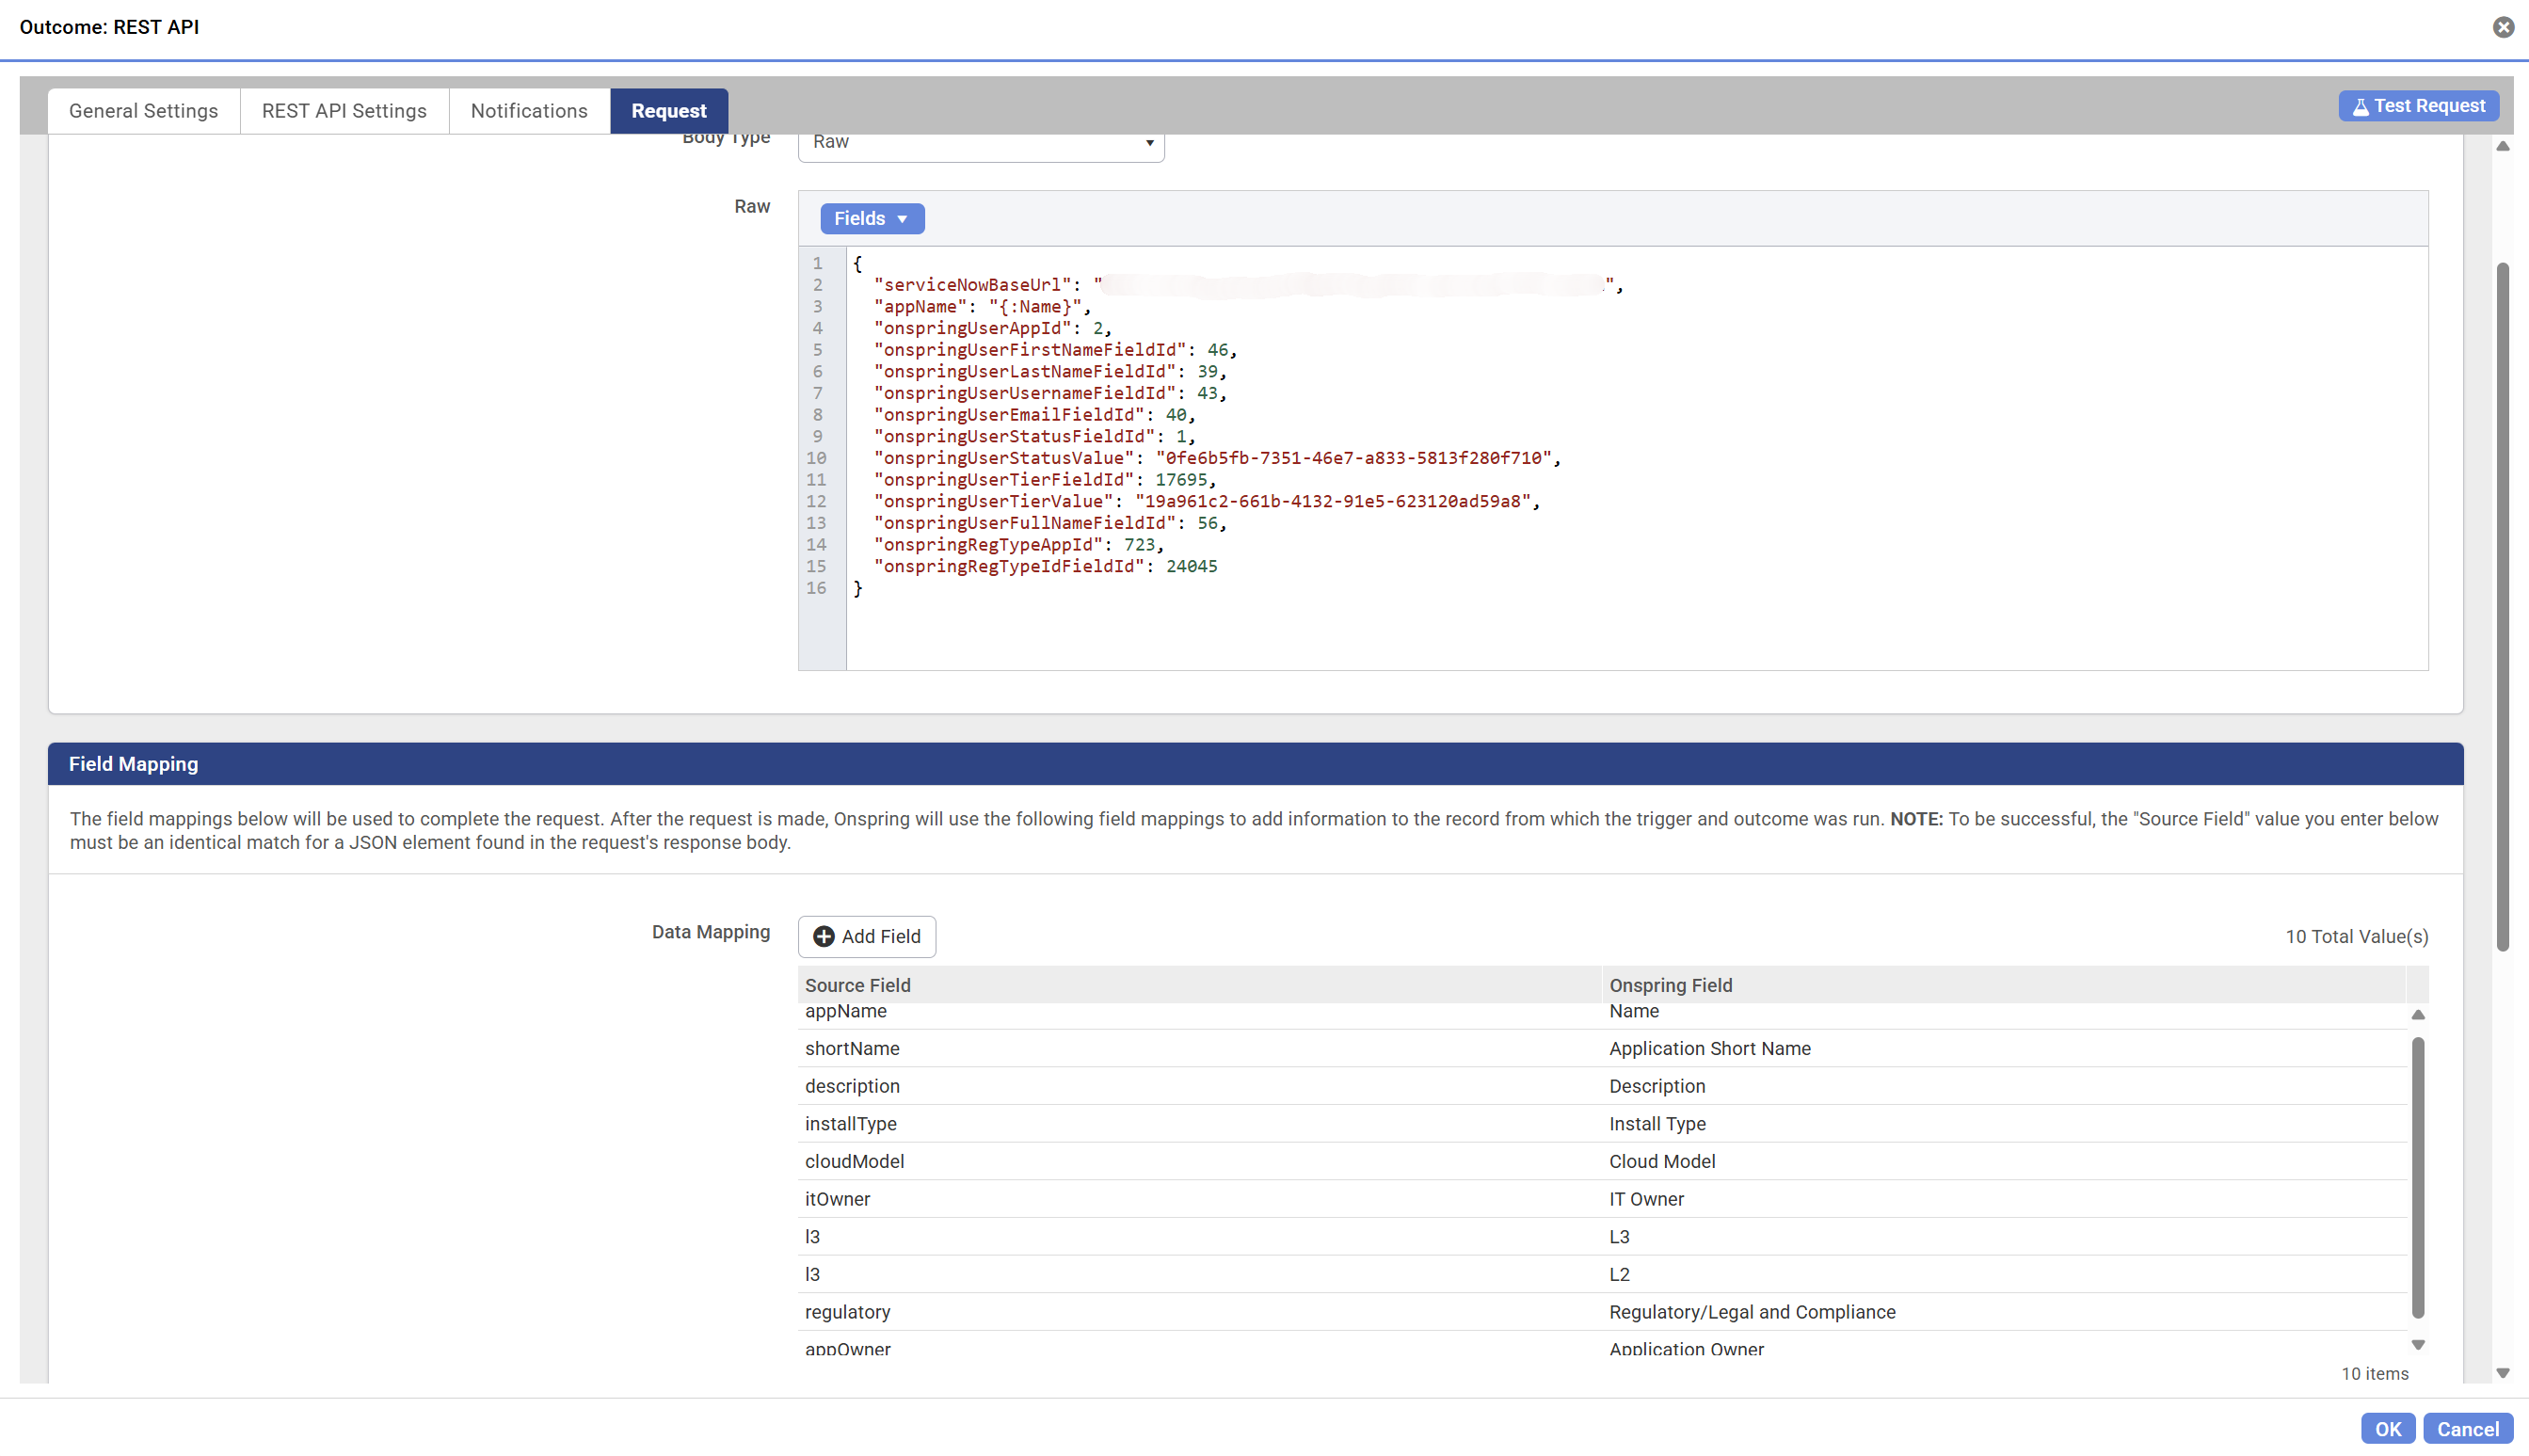Select the installType source field
Viewport: 2529px width, 1456px height.
pos(1199,1124)
